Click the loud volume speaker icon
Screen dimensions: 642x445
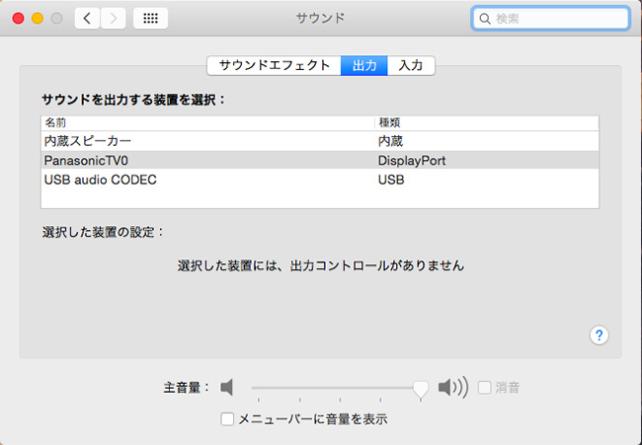(453, 387)
